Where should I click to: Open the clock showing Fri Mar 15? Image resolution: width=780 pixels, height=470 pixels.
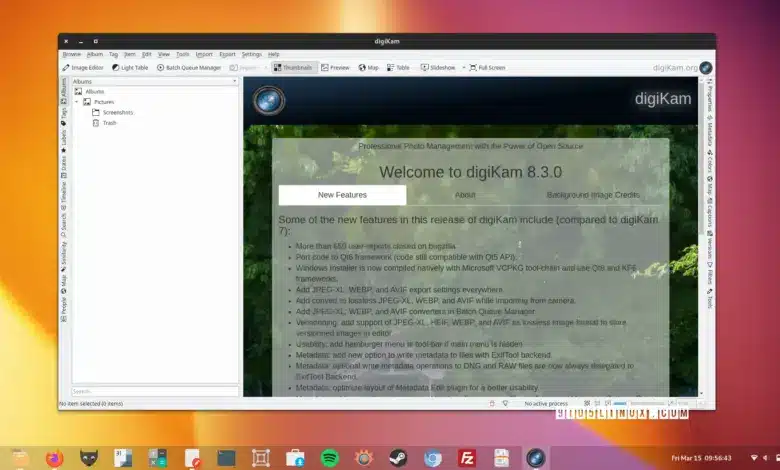(701, 458)
